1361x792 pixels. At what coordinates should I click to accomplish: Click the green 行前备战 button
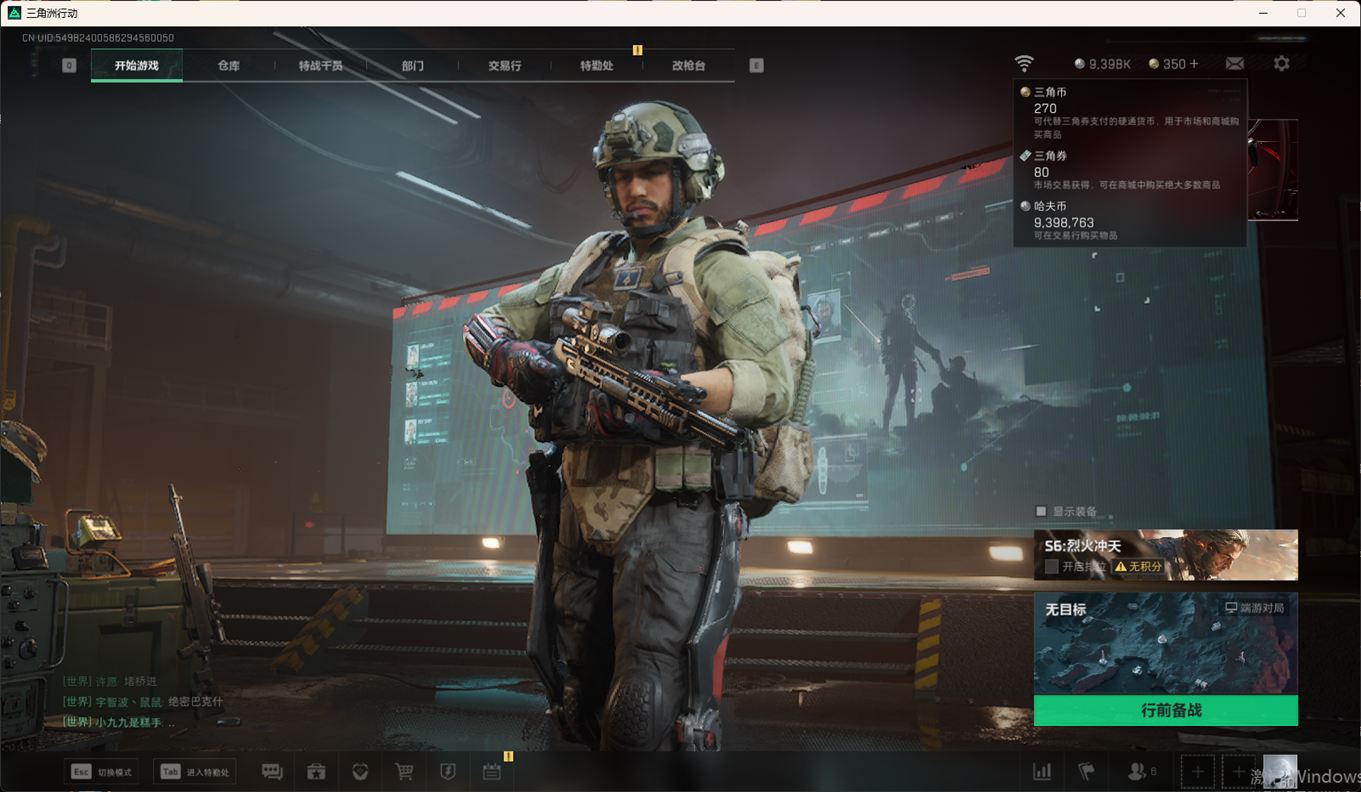(1166, 711)
